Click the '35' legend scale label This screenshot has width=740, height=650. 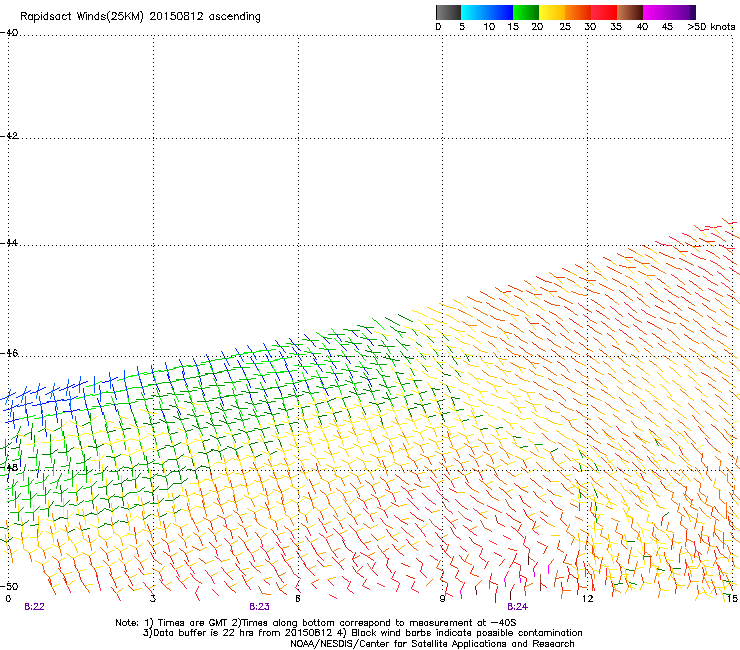click(x=616, y=27)
